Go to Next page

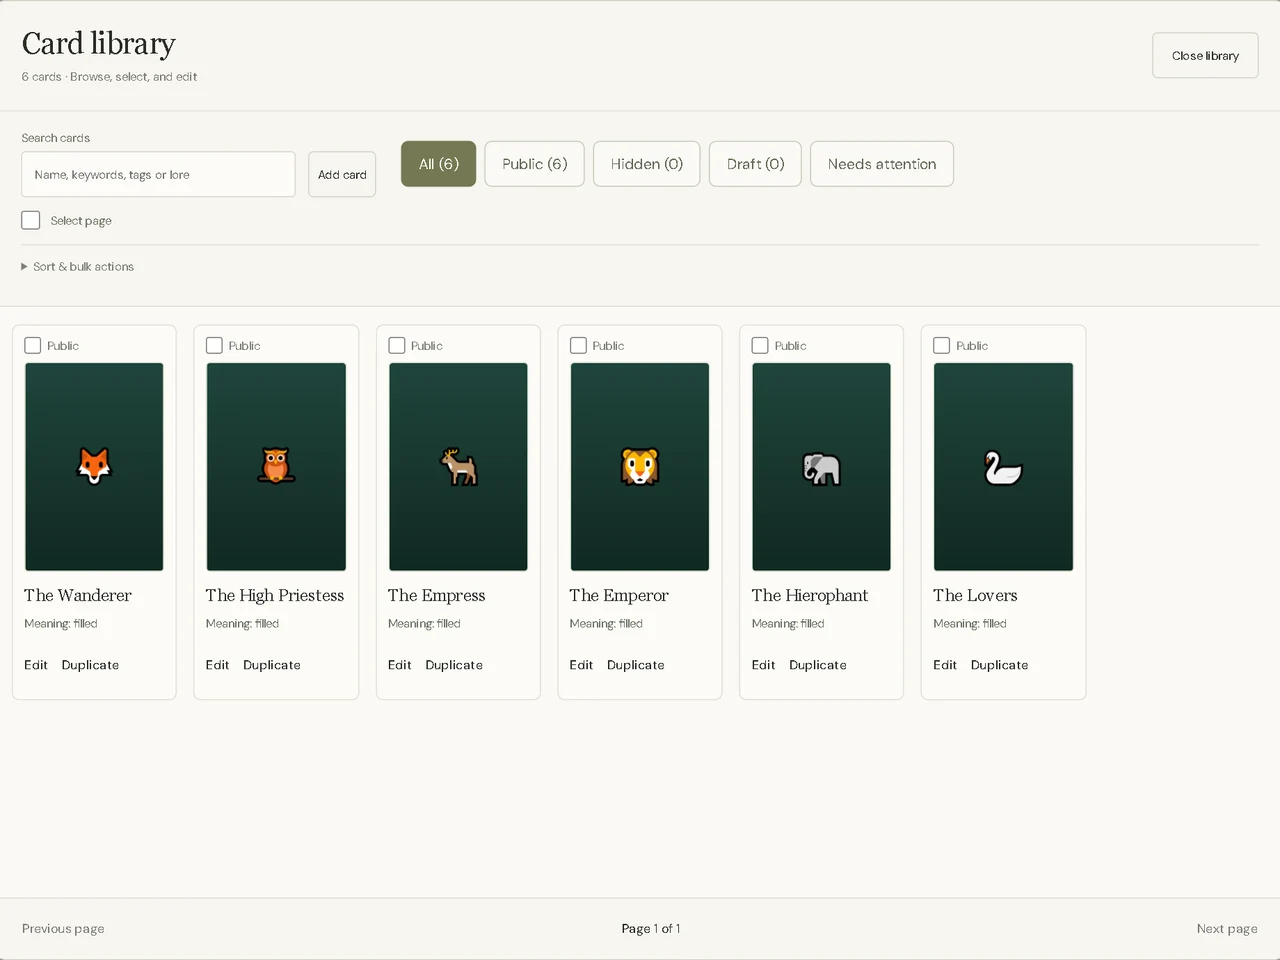[x=1227, y=929]
